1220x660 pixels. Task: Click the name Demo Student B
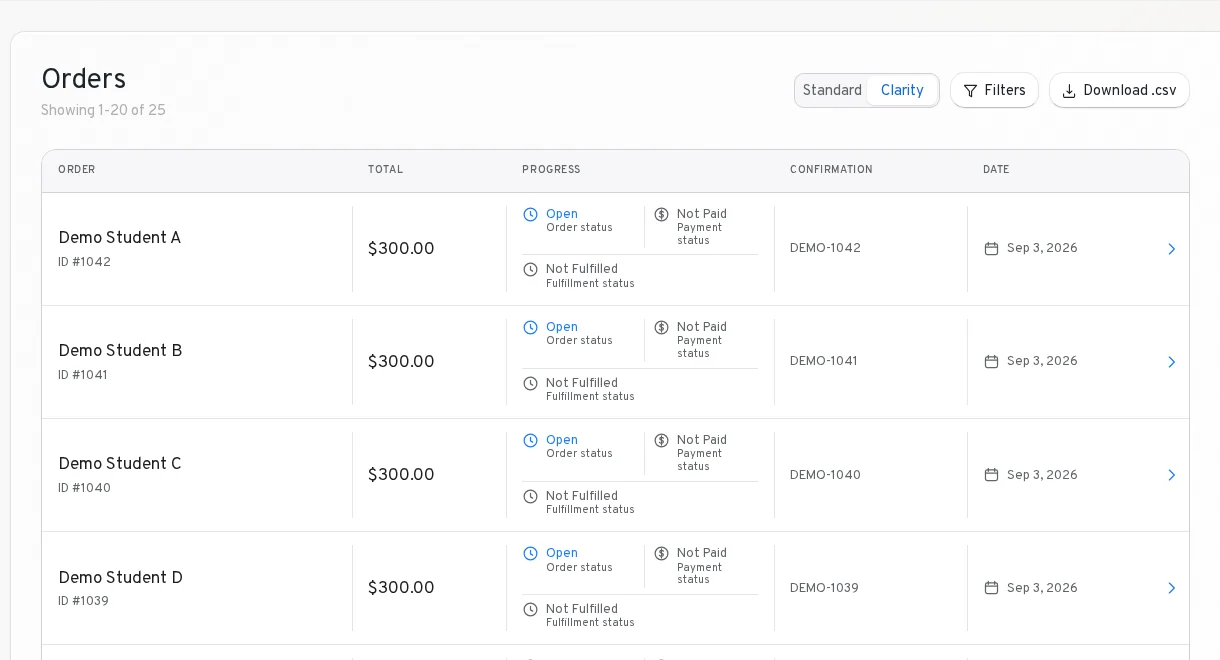[120, 351]
